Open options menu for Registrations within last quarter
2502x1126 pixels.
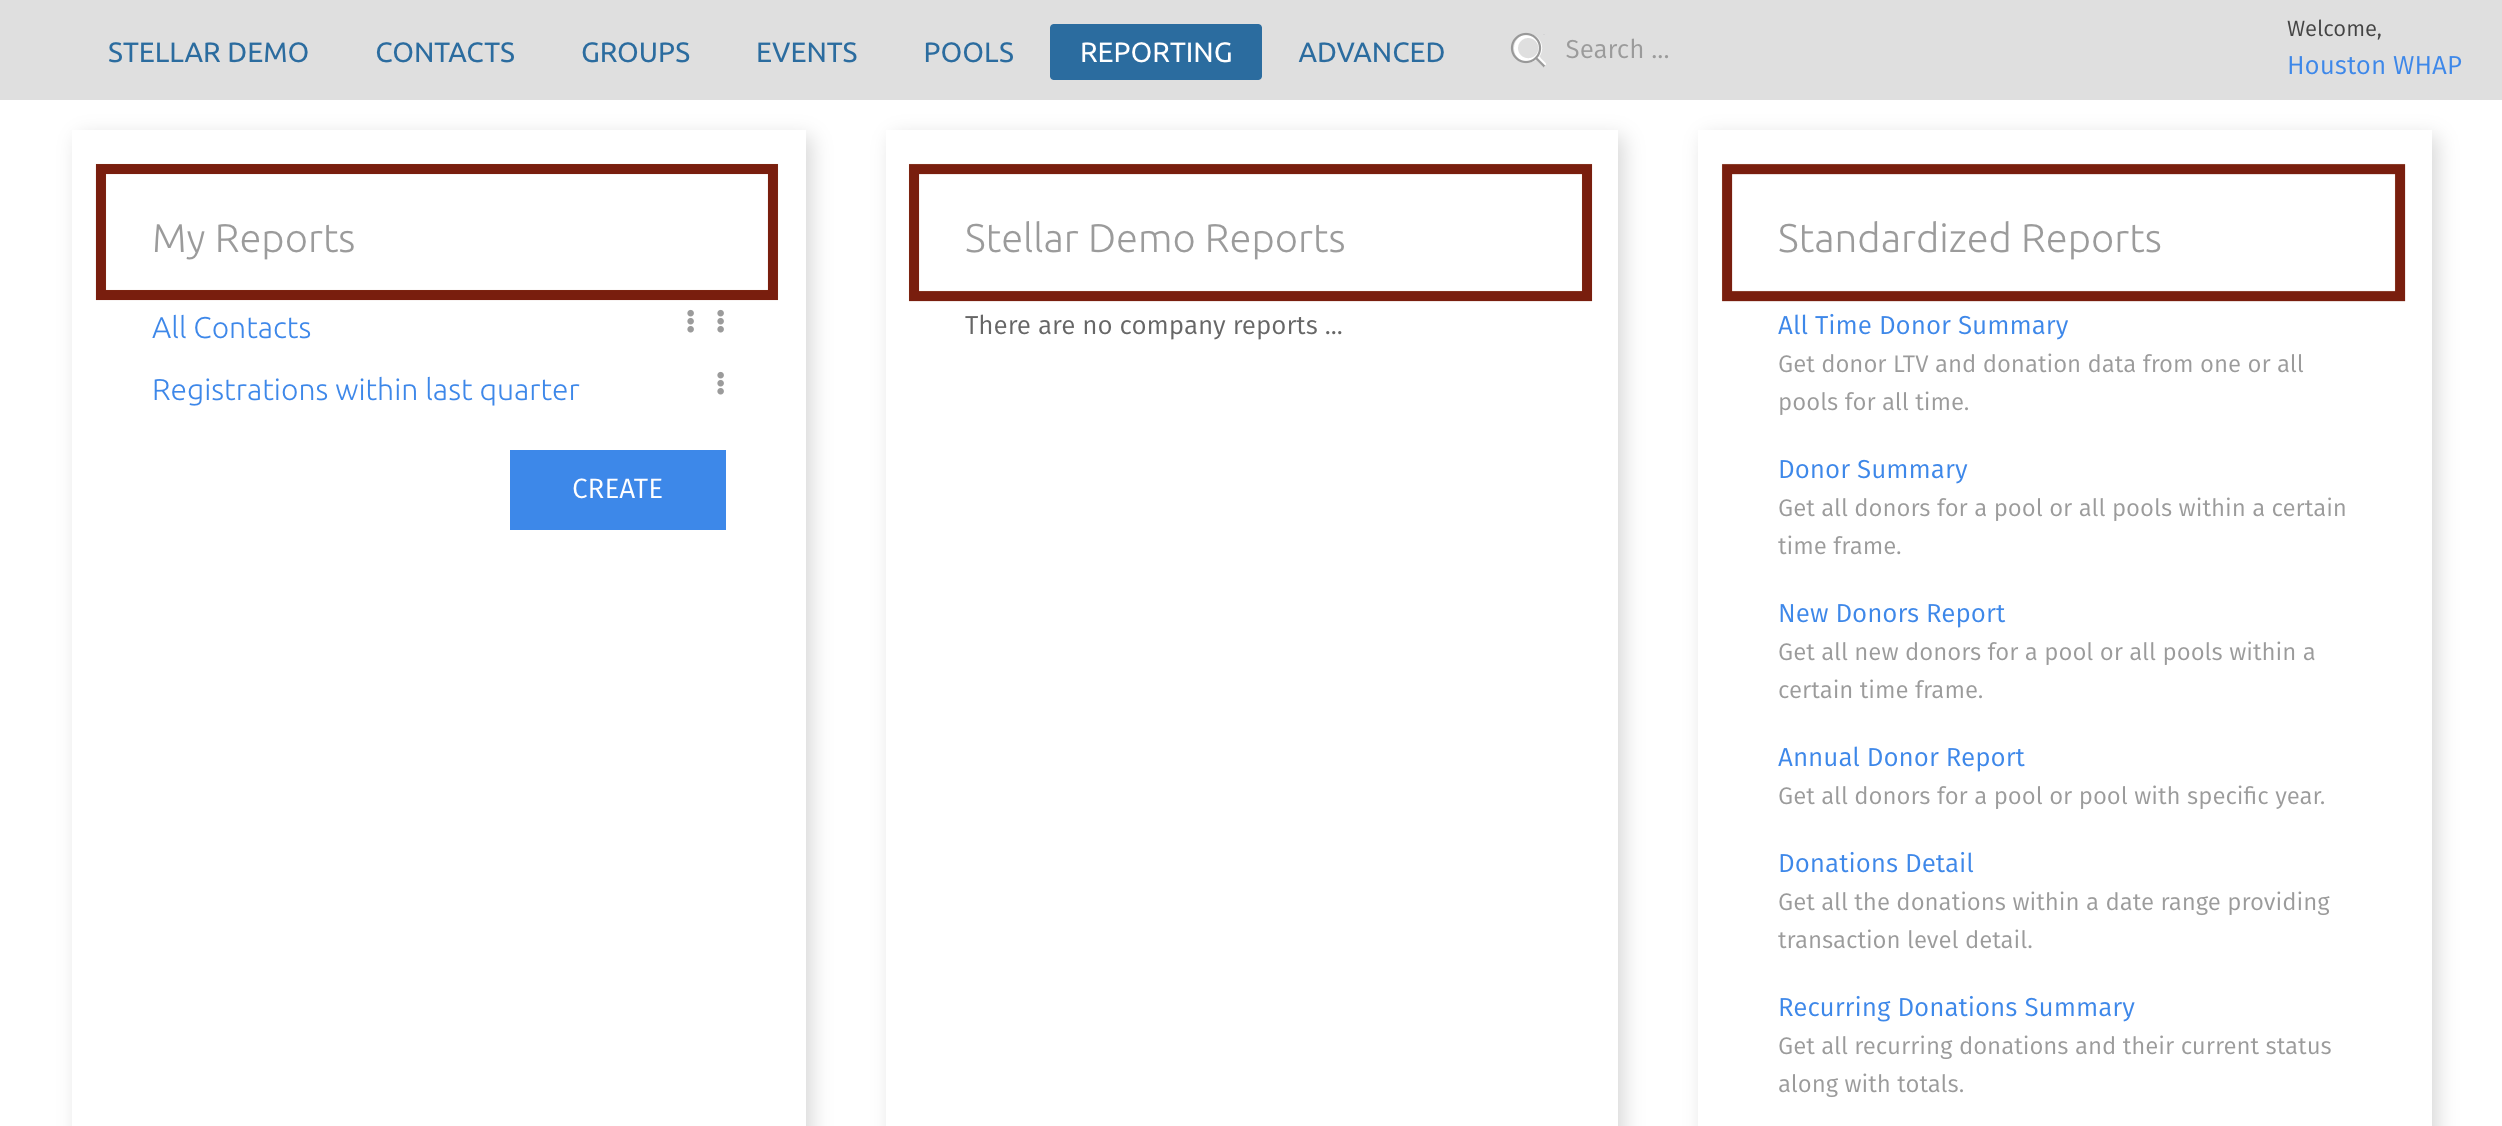(720, 384)
